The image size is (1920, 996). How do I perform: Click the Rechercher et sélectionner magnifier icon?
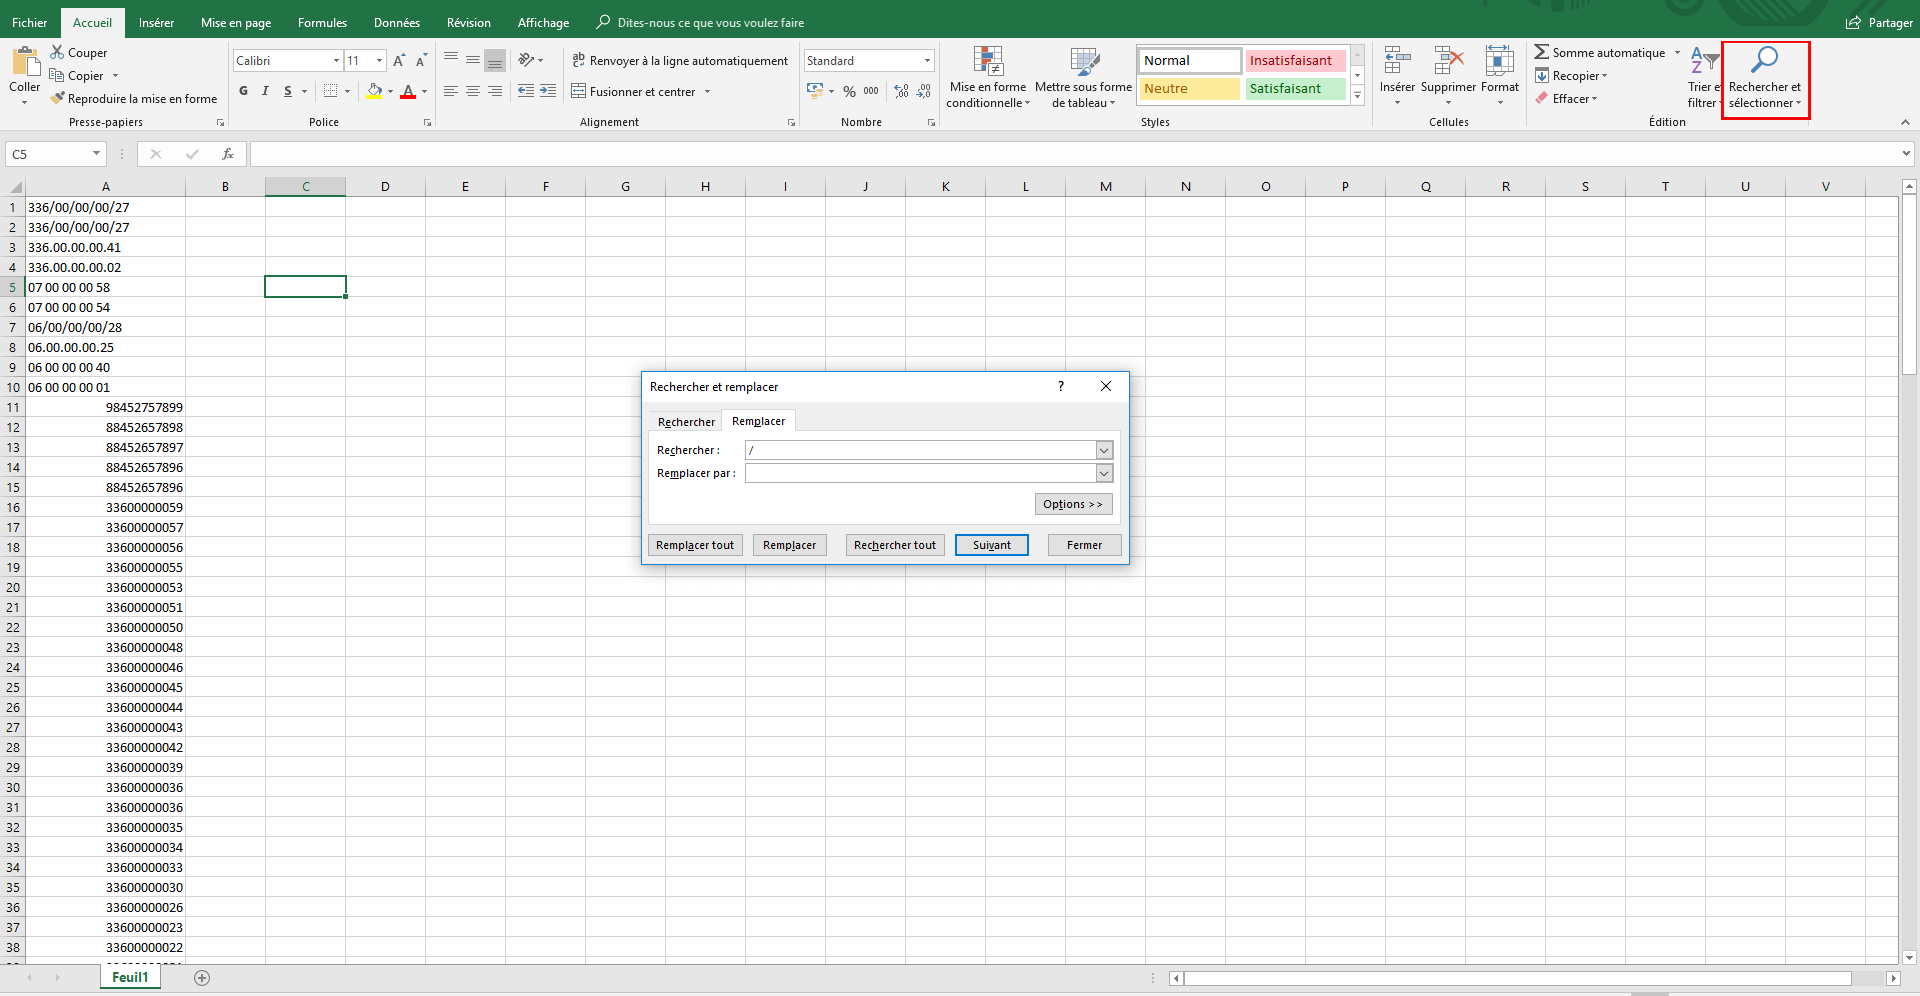(1765, 61)
